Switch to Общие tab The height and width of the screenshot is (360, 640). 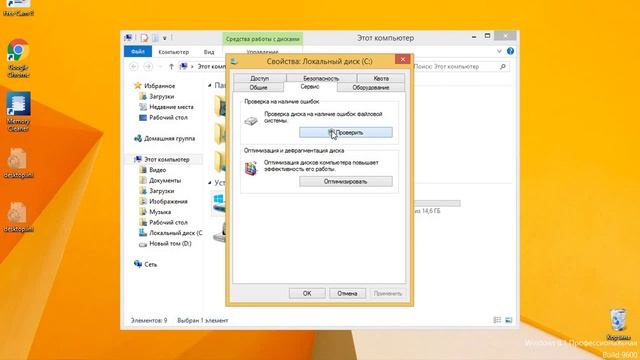click(258, 87)
